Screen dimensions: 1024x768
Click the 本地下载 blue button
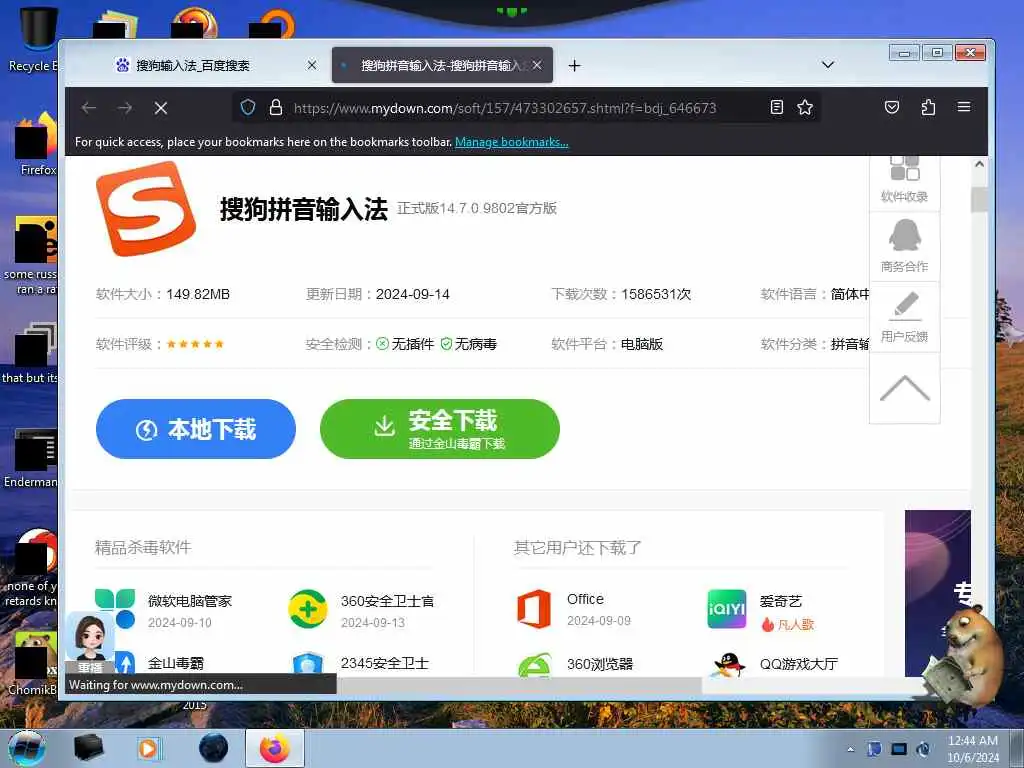coord(196,429)
